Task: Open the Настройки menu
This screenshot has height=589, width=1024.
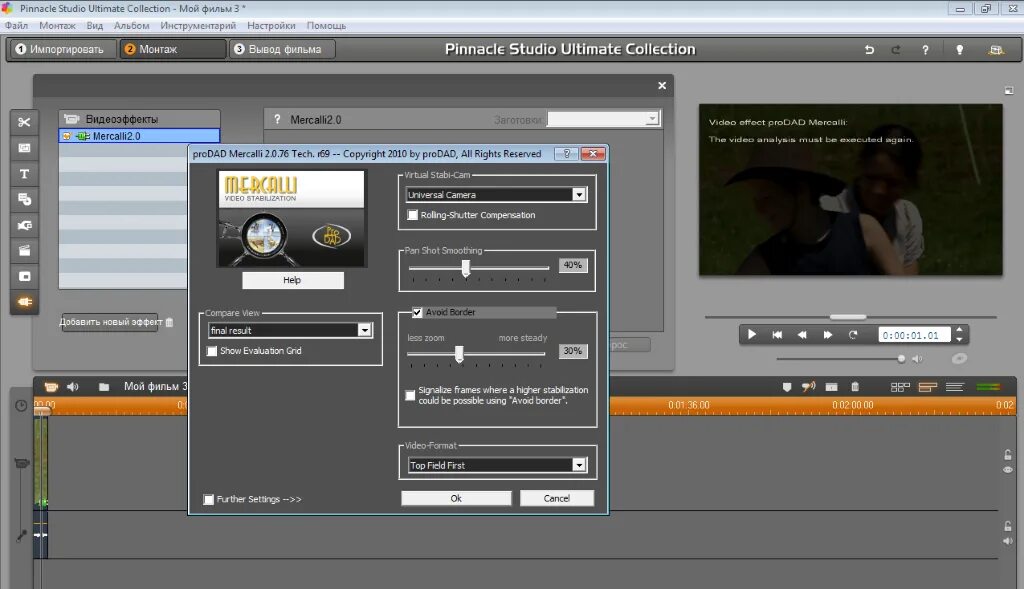Action: point(271,25)
